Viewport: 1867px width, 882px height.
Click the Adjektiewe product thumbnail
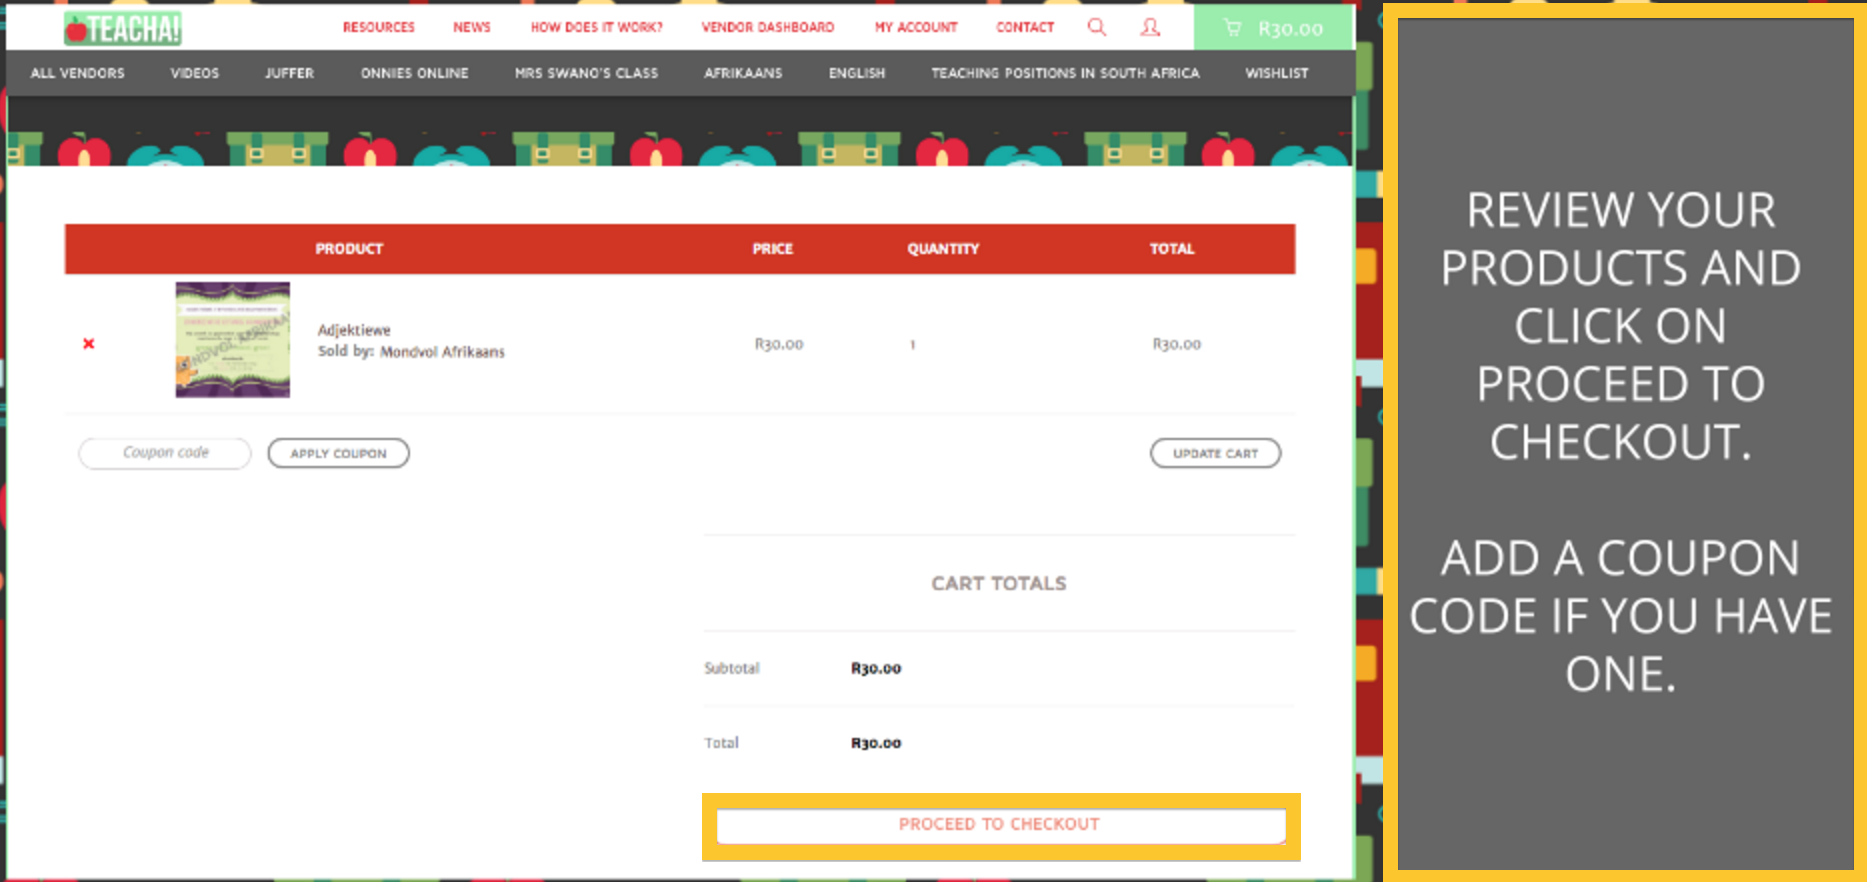coord(232,340)
